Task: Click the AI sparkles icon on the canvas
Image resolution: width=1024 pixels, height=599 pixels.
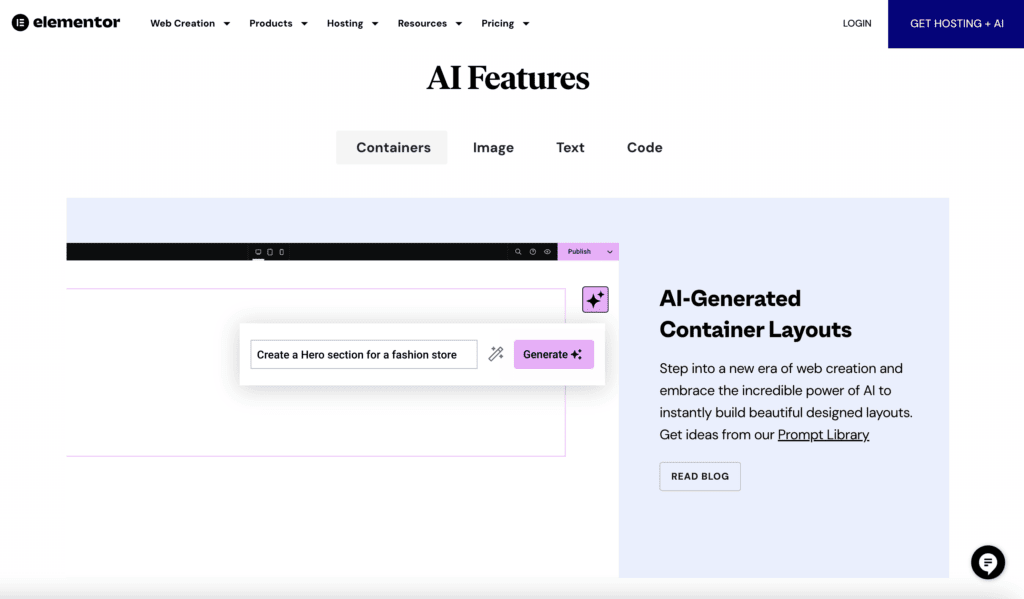Action: [595, 299]
